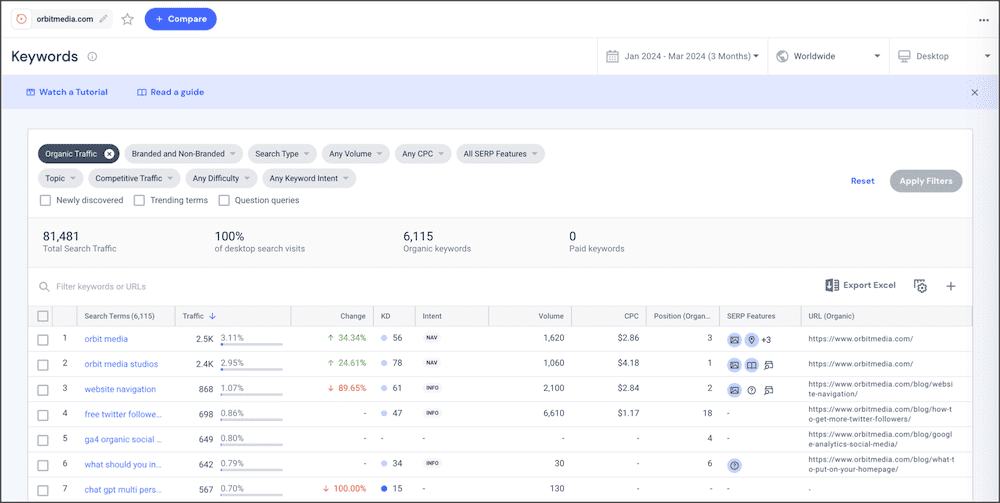
Task: Enable the Question queries checkbox
Action: 224,200
